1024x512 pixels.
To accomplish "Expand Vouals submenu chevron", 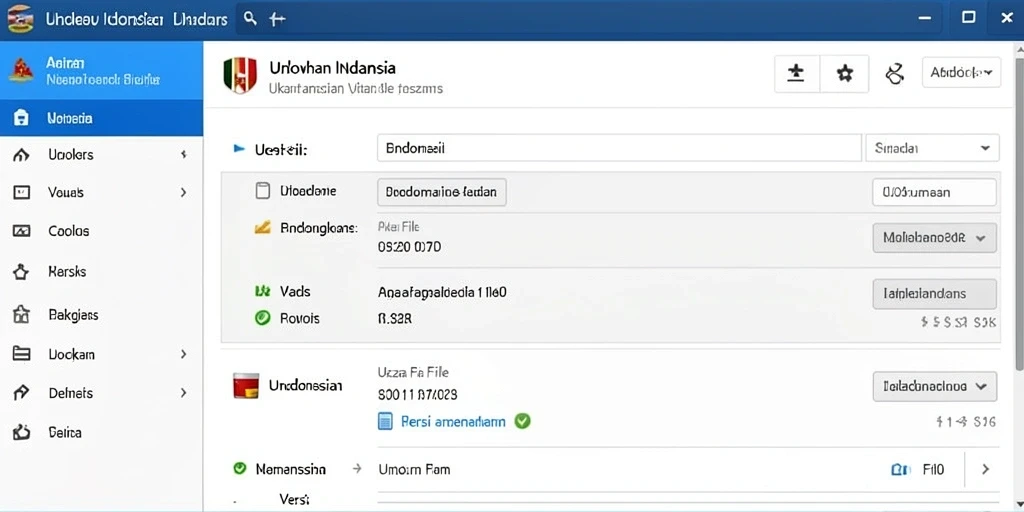I will [x=184, y=193].
